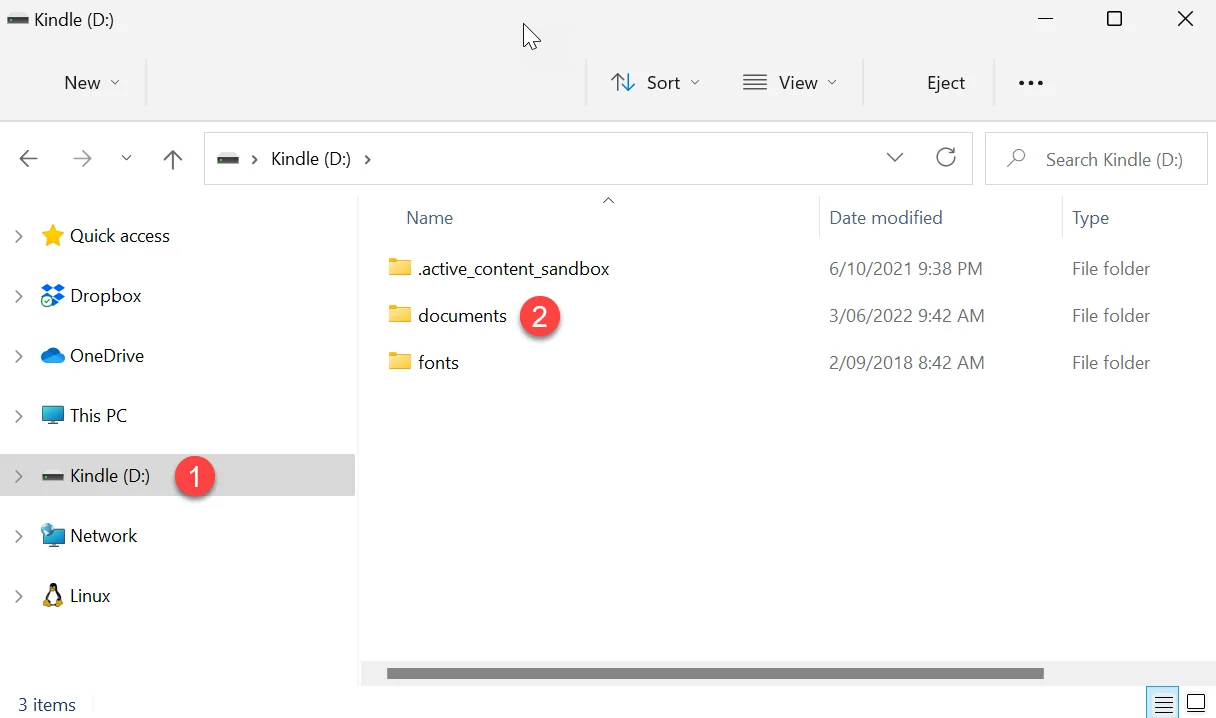Eject the Kindle drive
This screenshot has width=1216, height=718.
(x=946, y=83)
